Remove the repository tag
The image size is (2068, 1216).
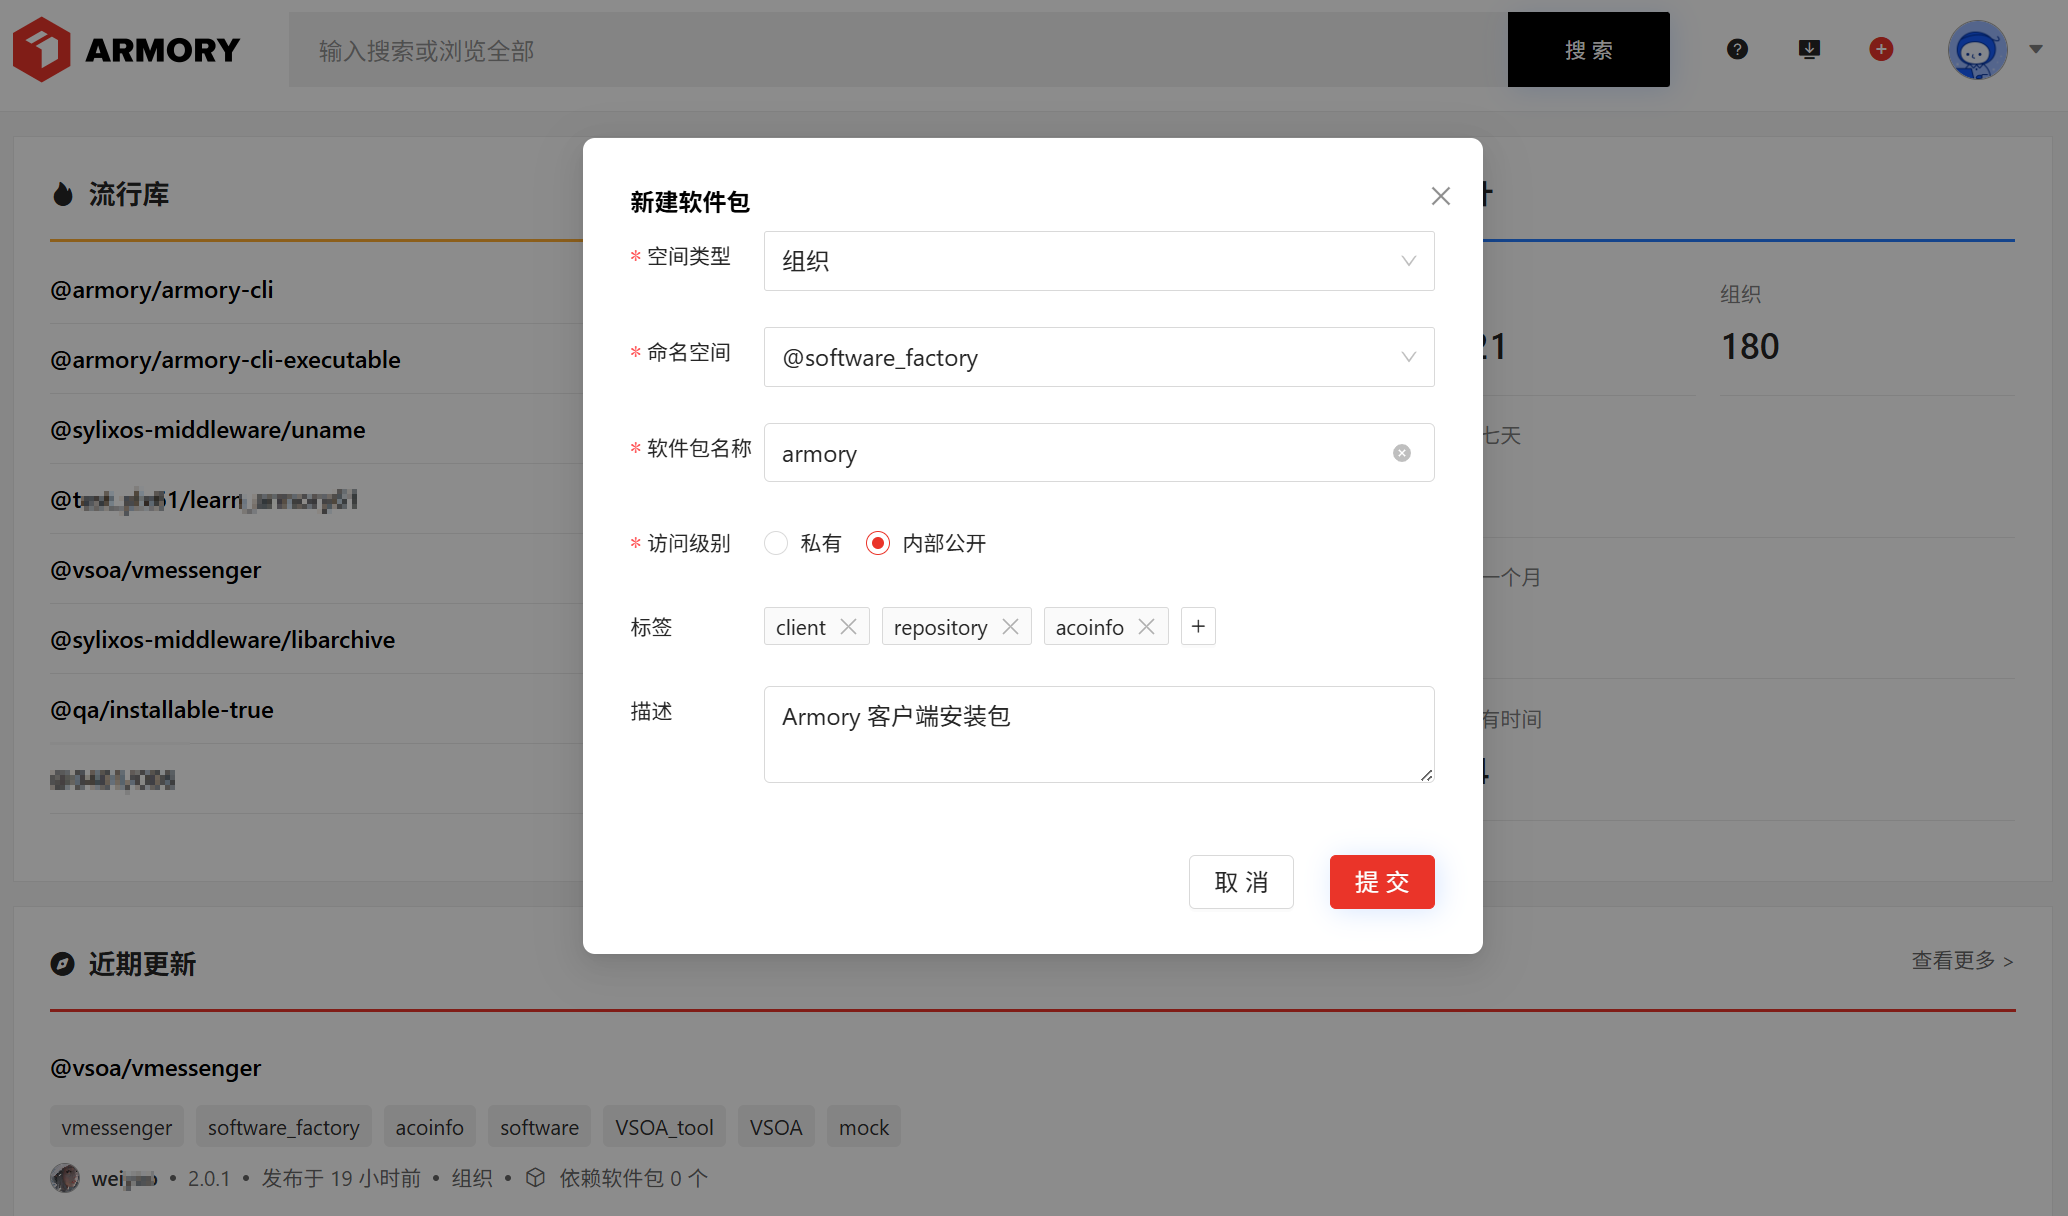pyautogui.click(x=1010, y=626)
